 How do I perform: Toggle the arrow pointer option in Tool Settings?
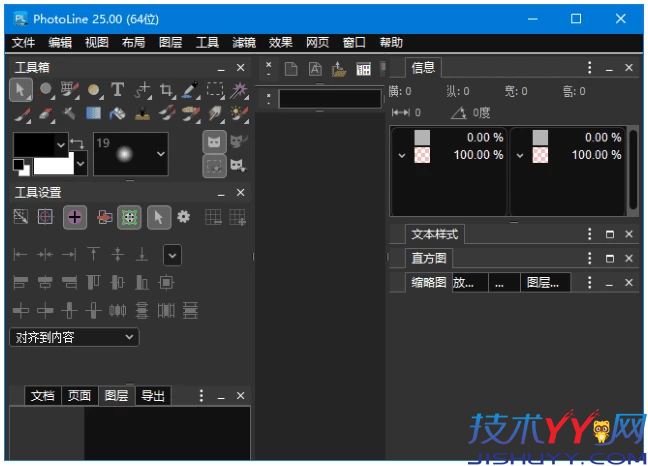(159, 217)
